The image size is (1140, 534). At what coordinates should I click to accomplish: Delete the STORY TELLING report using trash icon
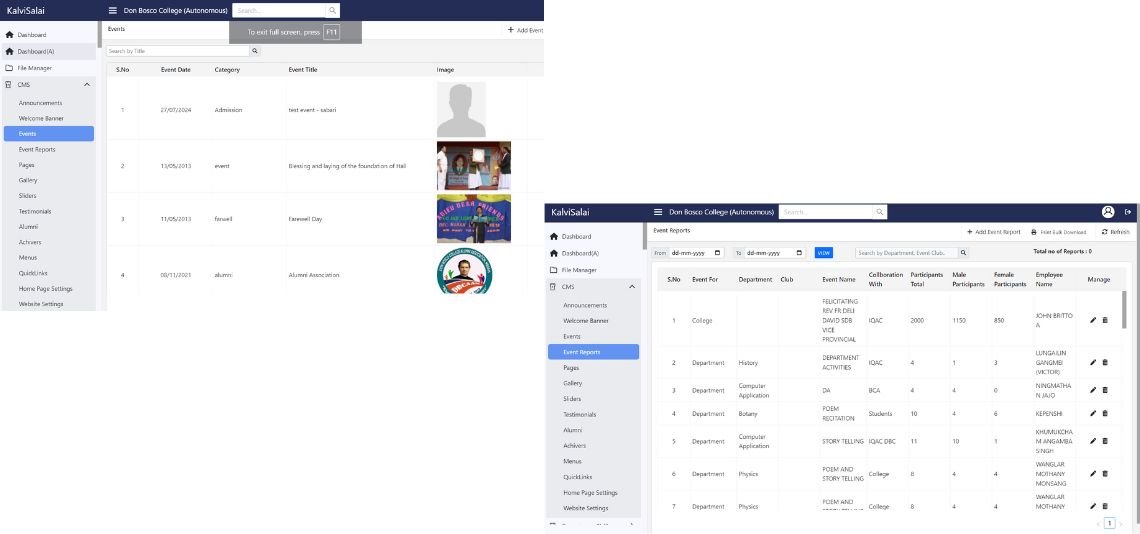(1105, 441)
